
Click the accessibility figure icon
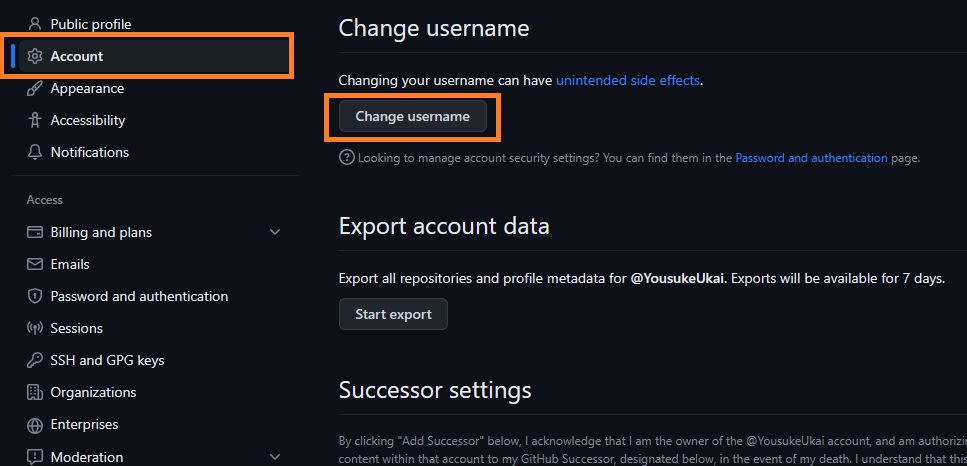[x=35, y=120]
